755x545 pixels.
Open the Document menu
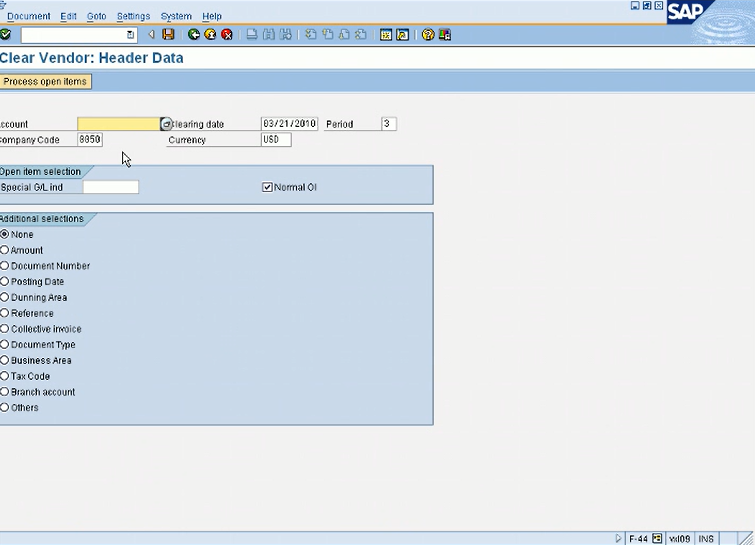click(28, 16)
